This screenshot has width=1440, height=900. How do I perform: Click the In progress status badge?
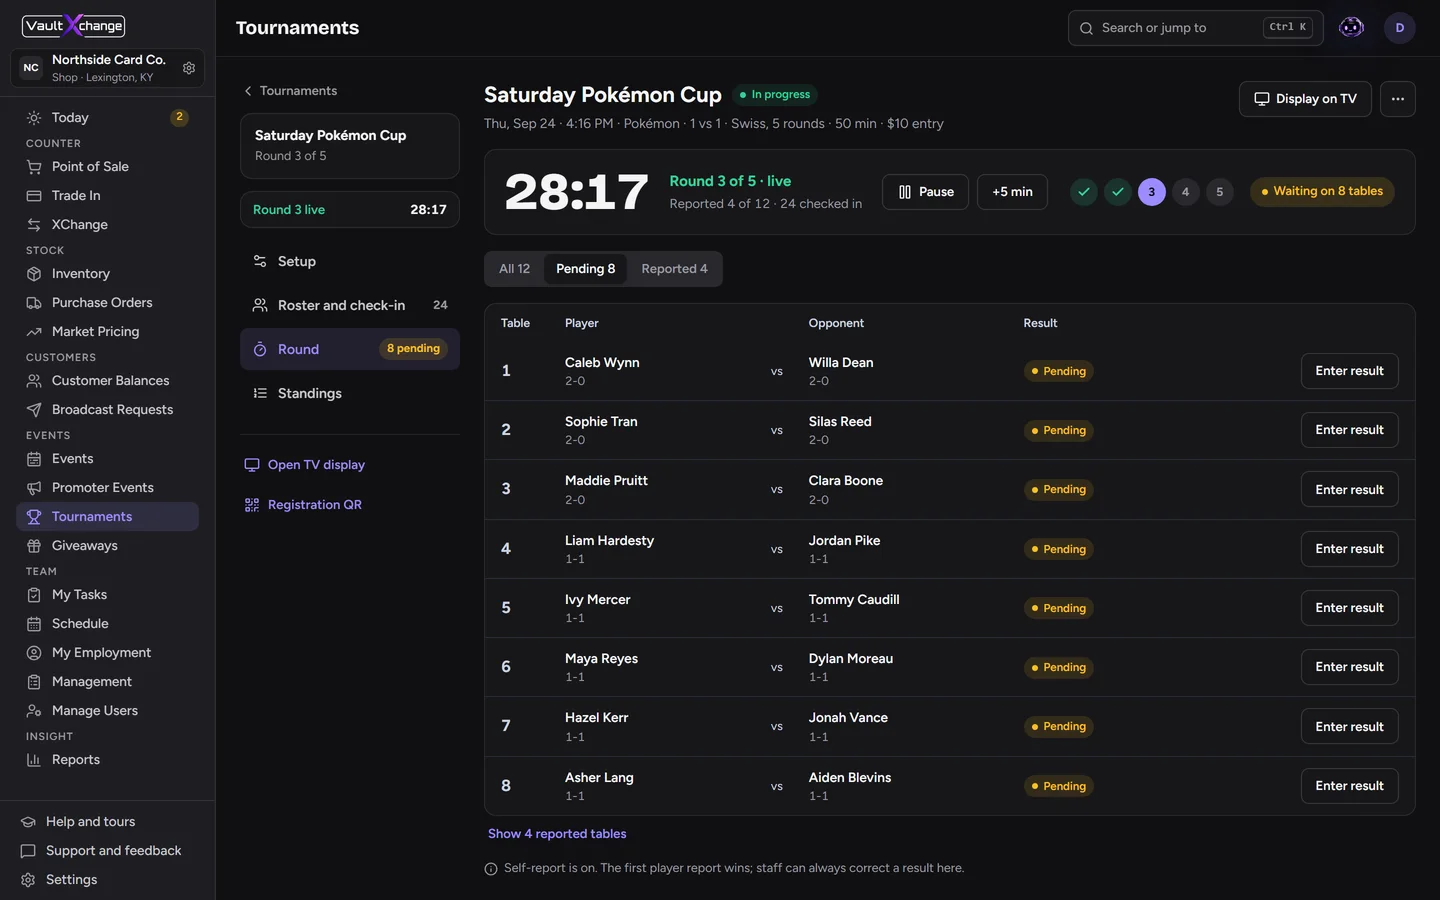(775, 95)
